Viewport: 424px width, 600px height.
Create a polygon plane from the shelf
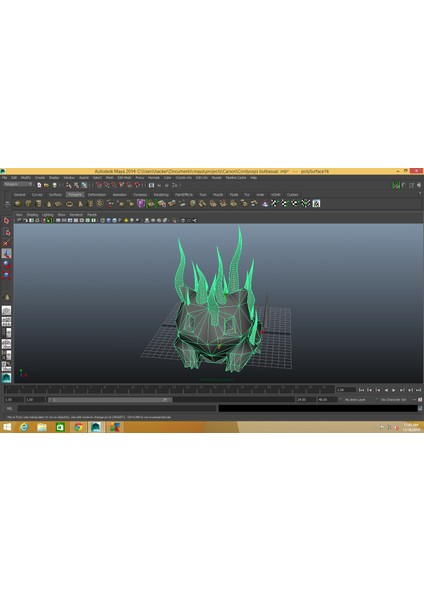coord(59,204)
